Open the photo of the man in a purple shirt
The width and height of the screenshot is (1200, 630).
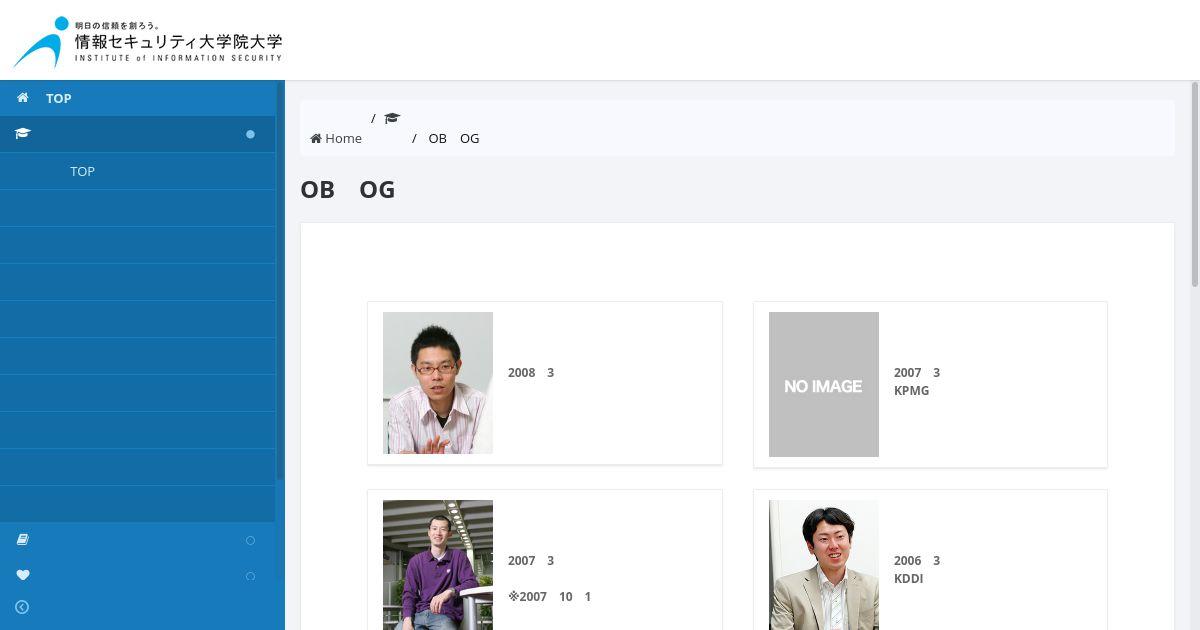pos(438,565)
